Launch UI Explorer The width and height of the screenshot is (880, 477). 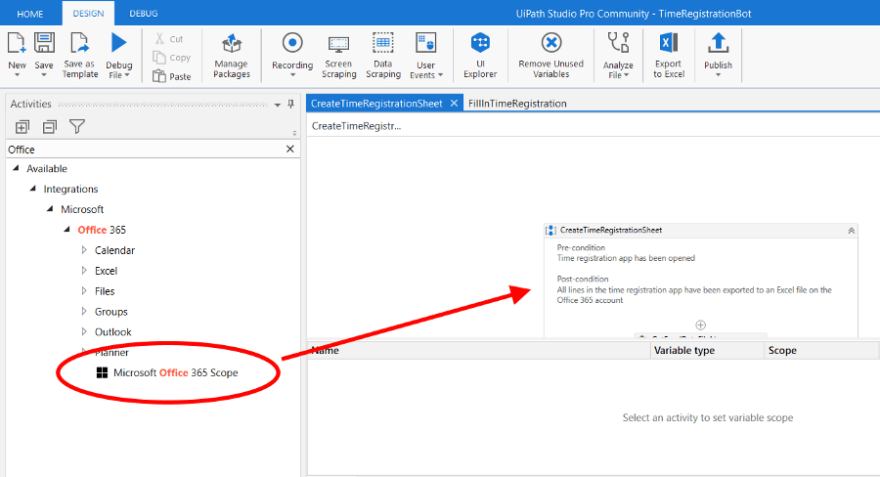(x=480, y=56)
